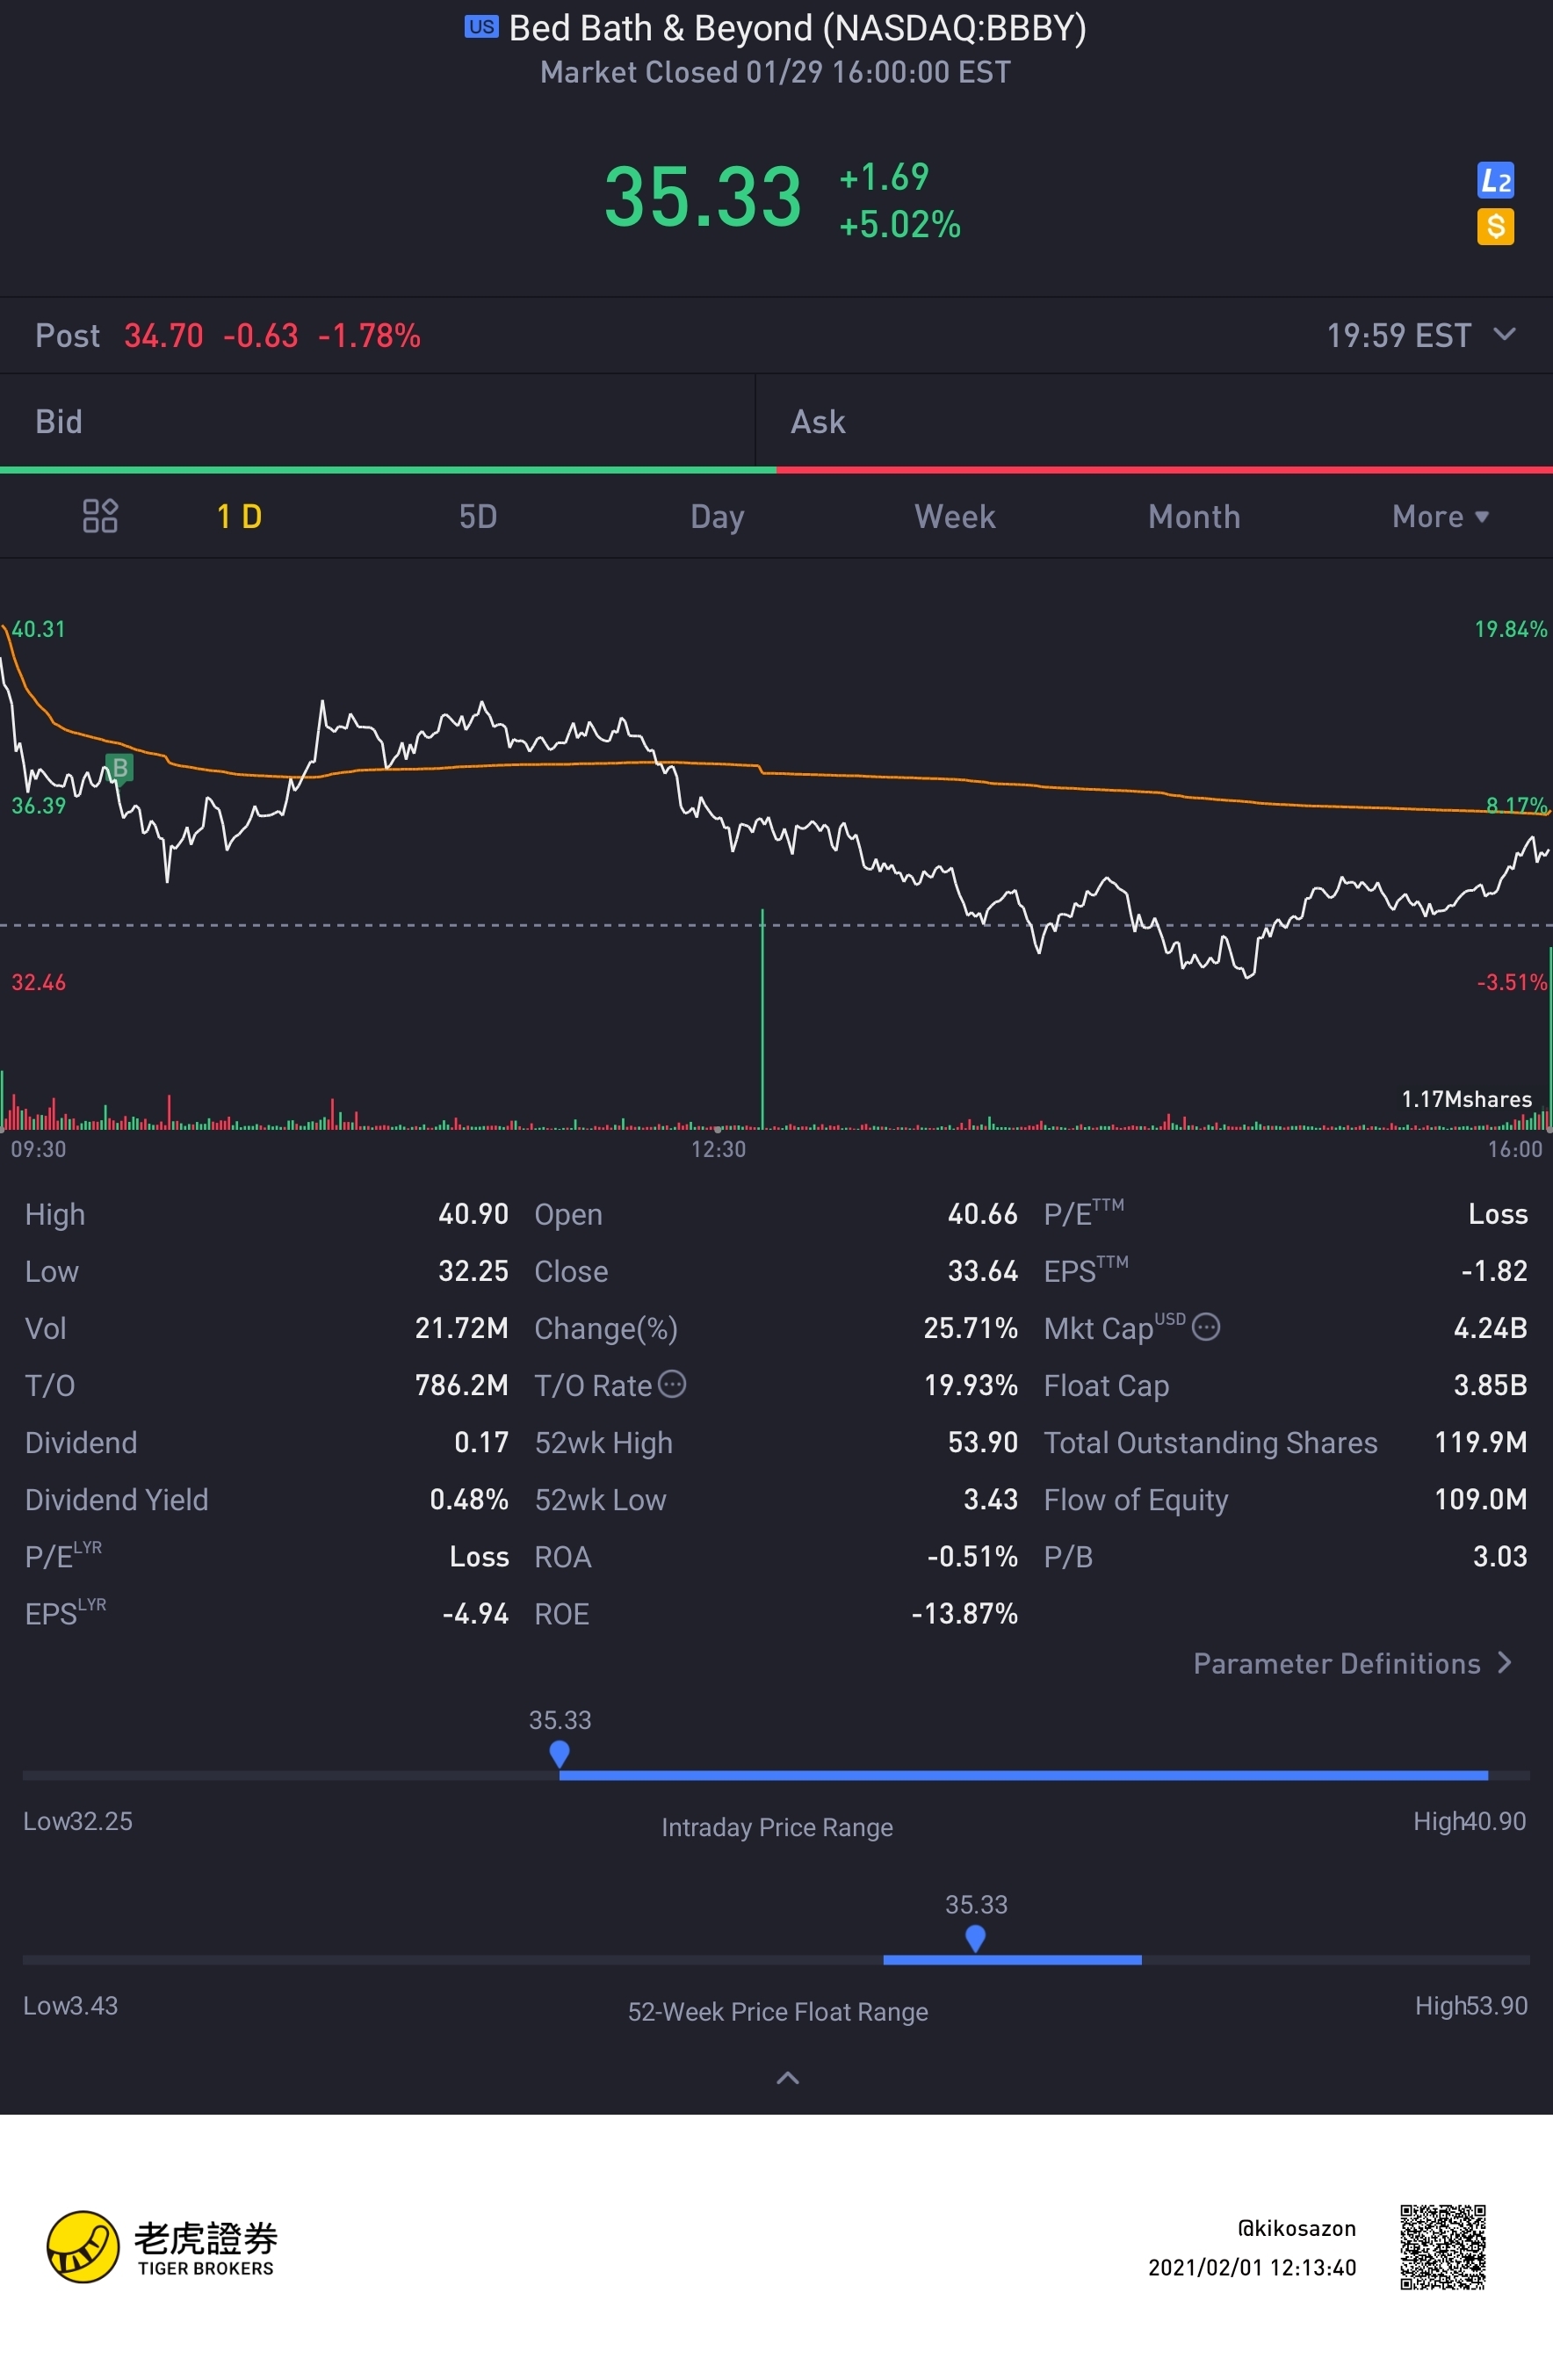
Task: Tap the stock title Bed Bath & Beyond
Action: point(797,27)
